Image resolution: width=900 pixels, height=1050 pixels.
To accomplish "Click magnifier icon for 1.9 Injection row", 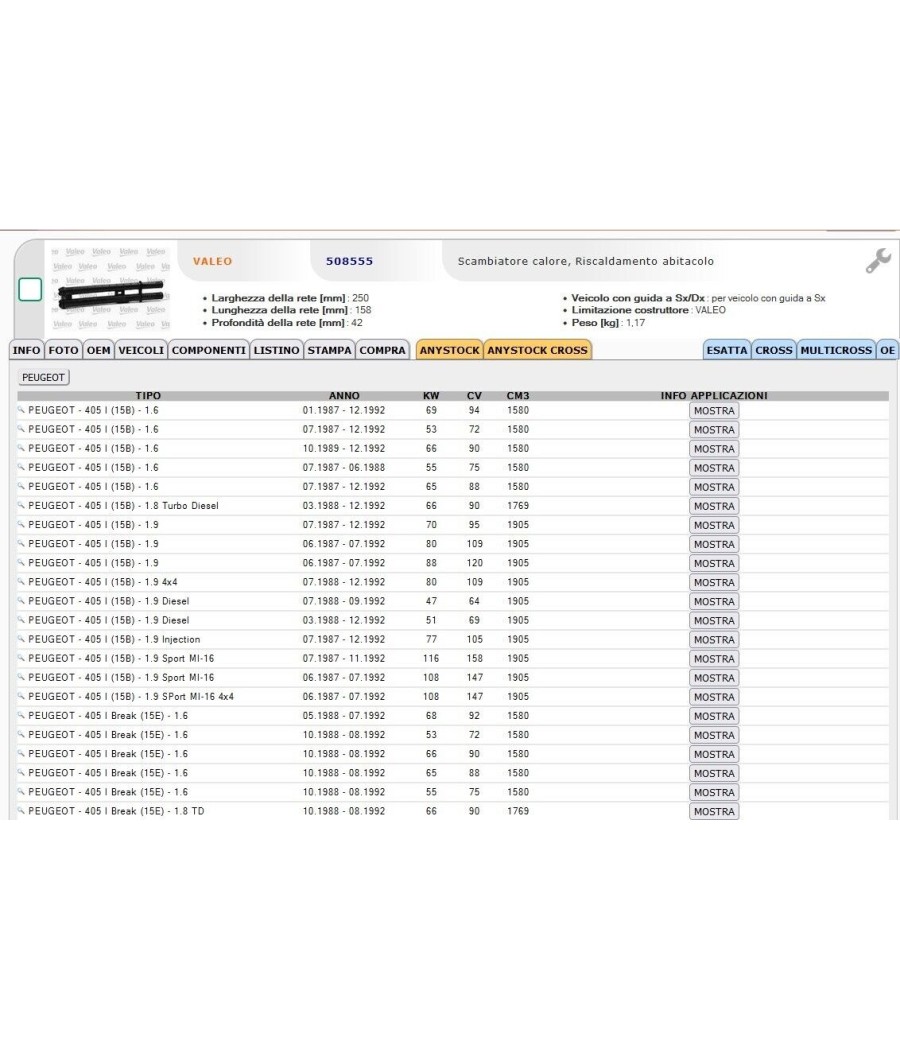I will tap(21, 639).
